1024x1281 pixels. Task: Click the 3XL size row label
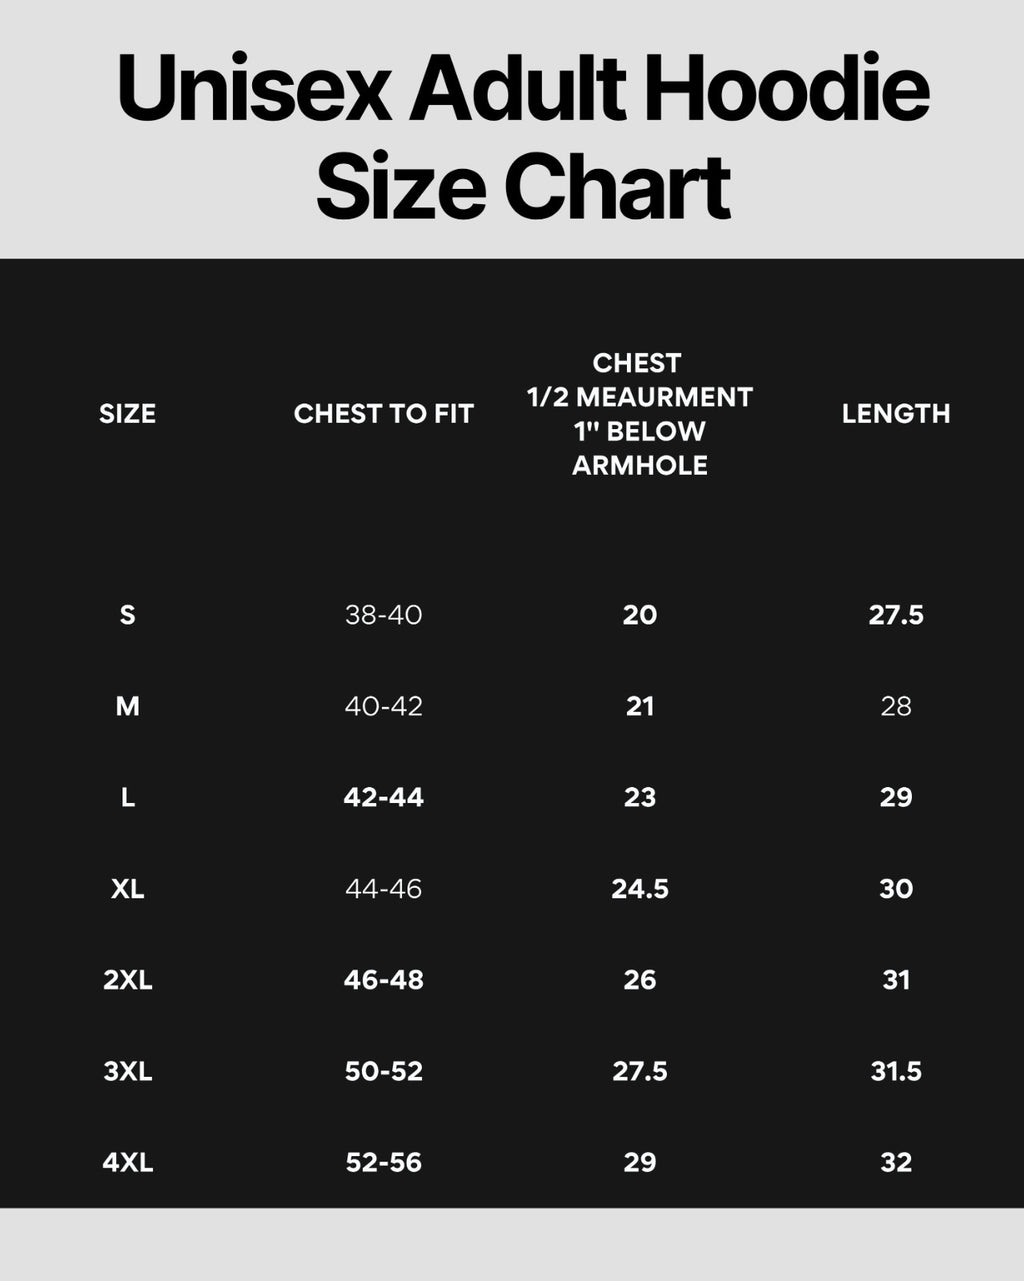pos(127,1071)
